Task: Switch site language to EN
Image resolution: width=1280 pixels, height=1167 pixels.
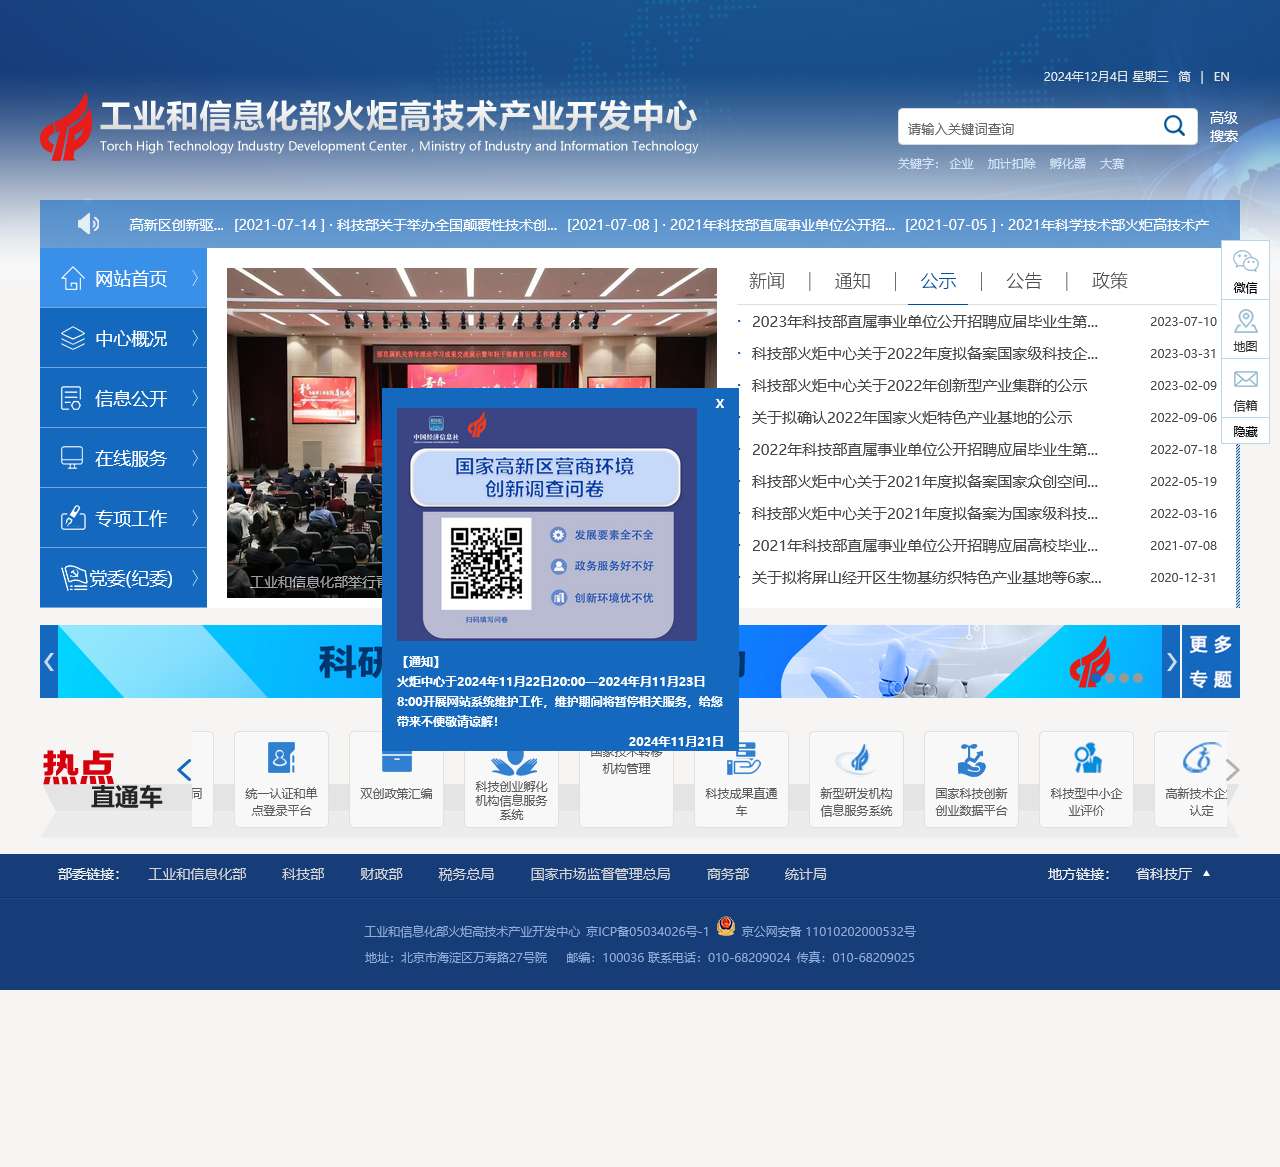Action: (x=1221, y=77)
